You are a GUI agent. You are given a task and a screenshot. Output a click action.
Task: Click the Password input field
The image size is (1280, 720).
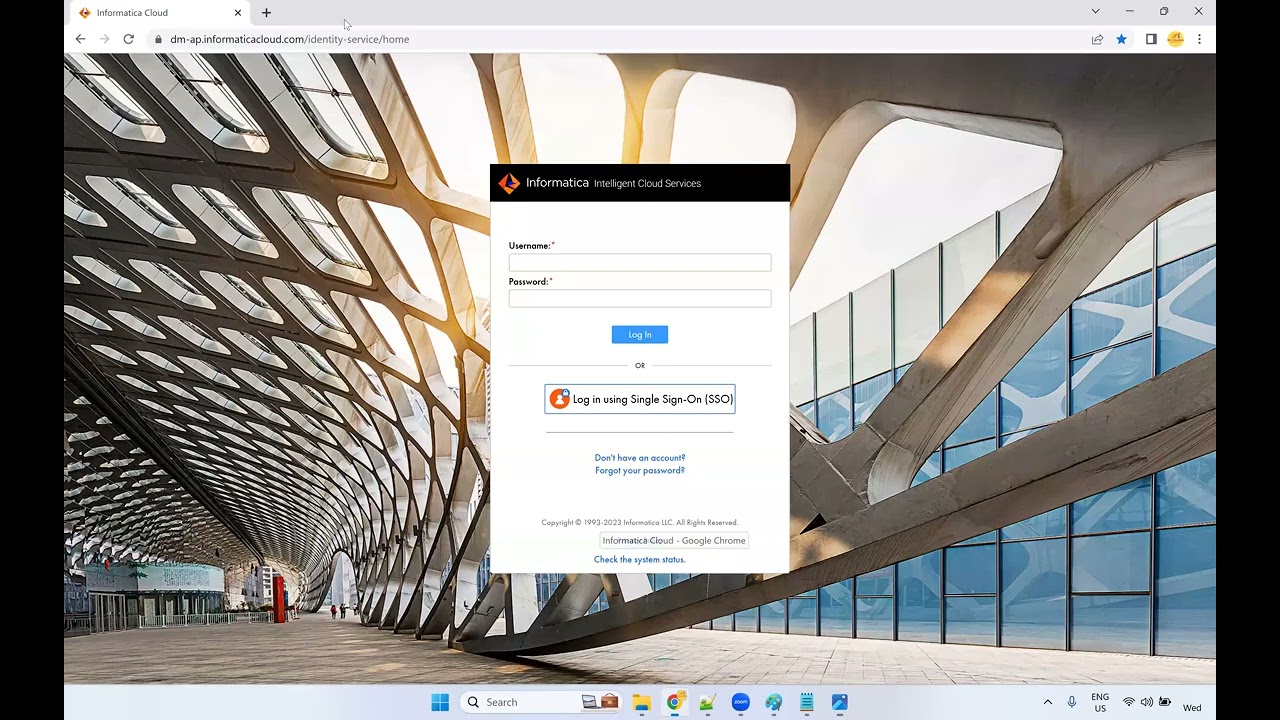(x=640, y=298)
